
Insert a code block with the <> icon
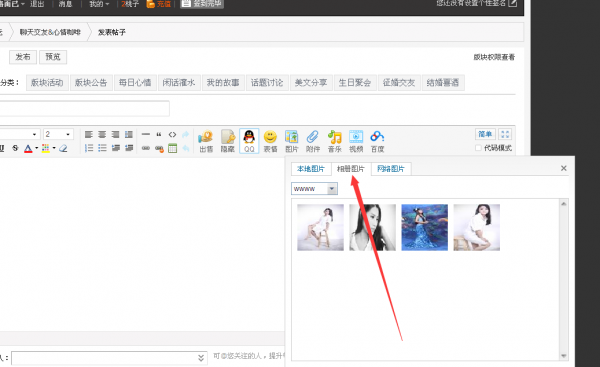[172, 134]
